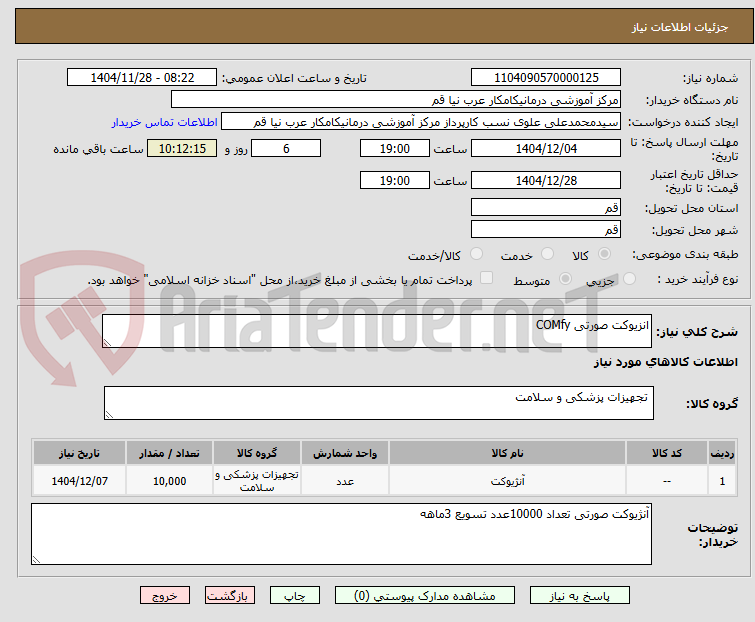The image size is (755, 622).
Task: Click the شماره نیاز field 1104090570000125
Action: coord(546,78)
